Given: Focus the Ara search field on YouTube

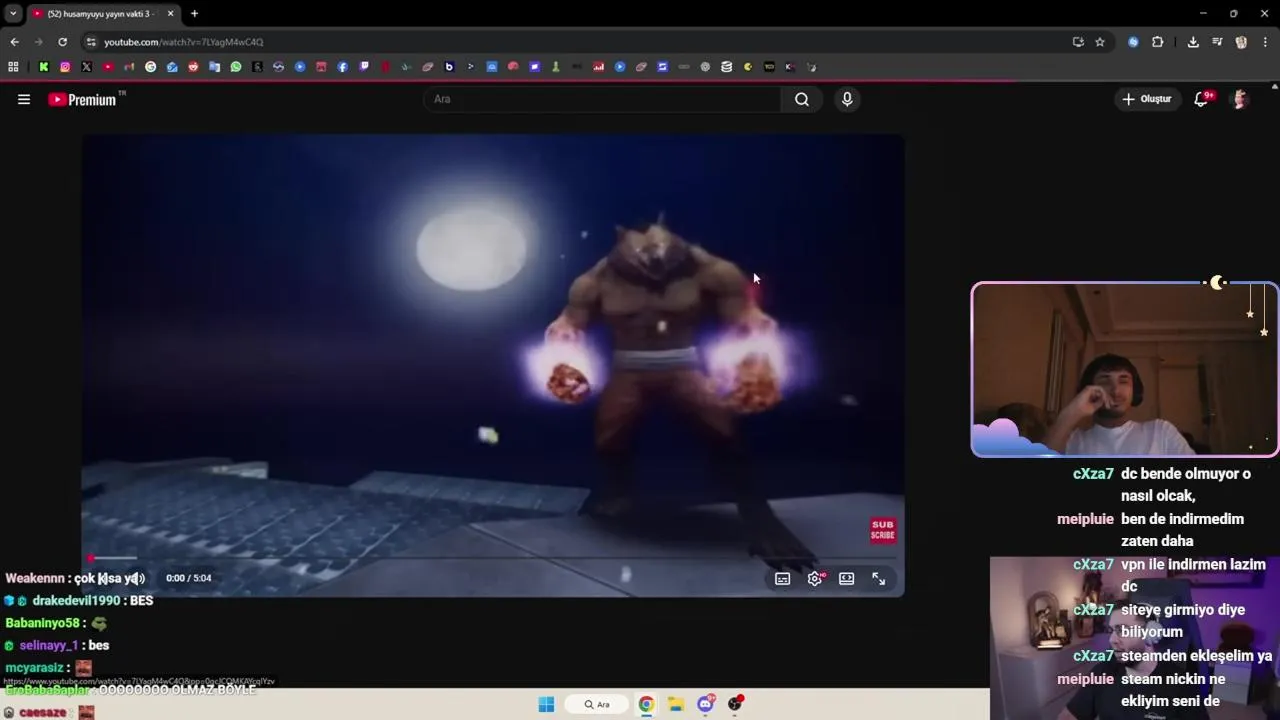Looking at the screenshot, I should click(x=603, y=99).
